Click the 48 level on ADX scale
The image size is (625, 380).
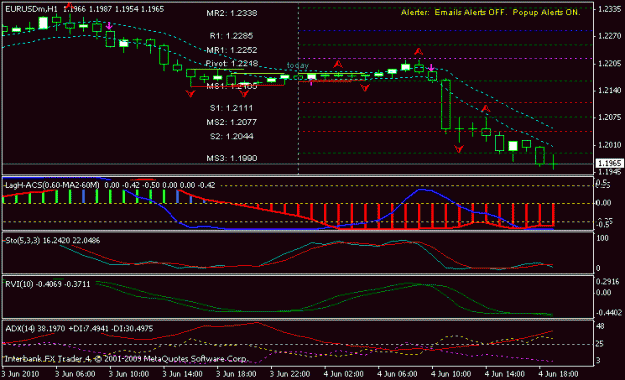pyautogui.click(x=600, y=326)
